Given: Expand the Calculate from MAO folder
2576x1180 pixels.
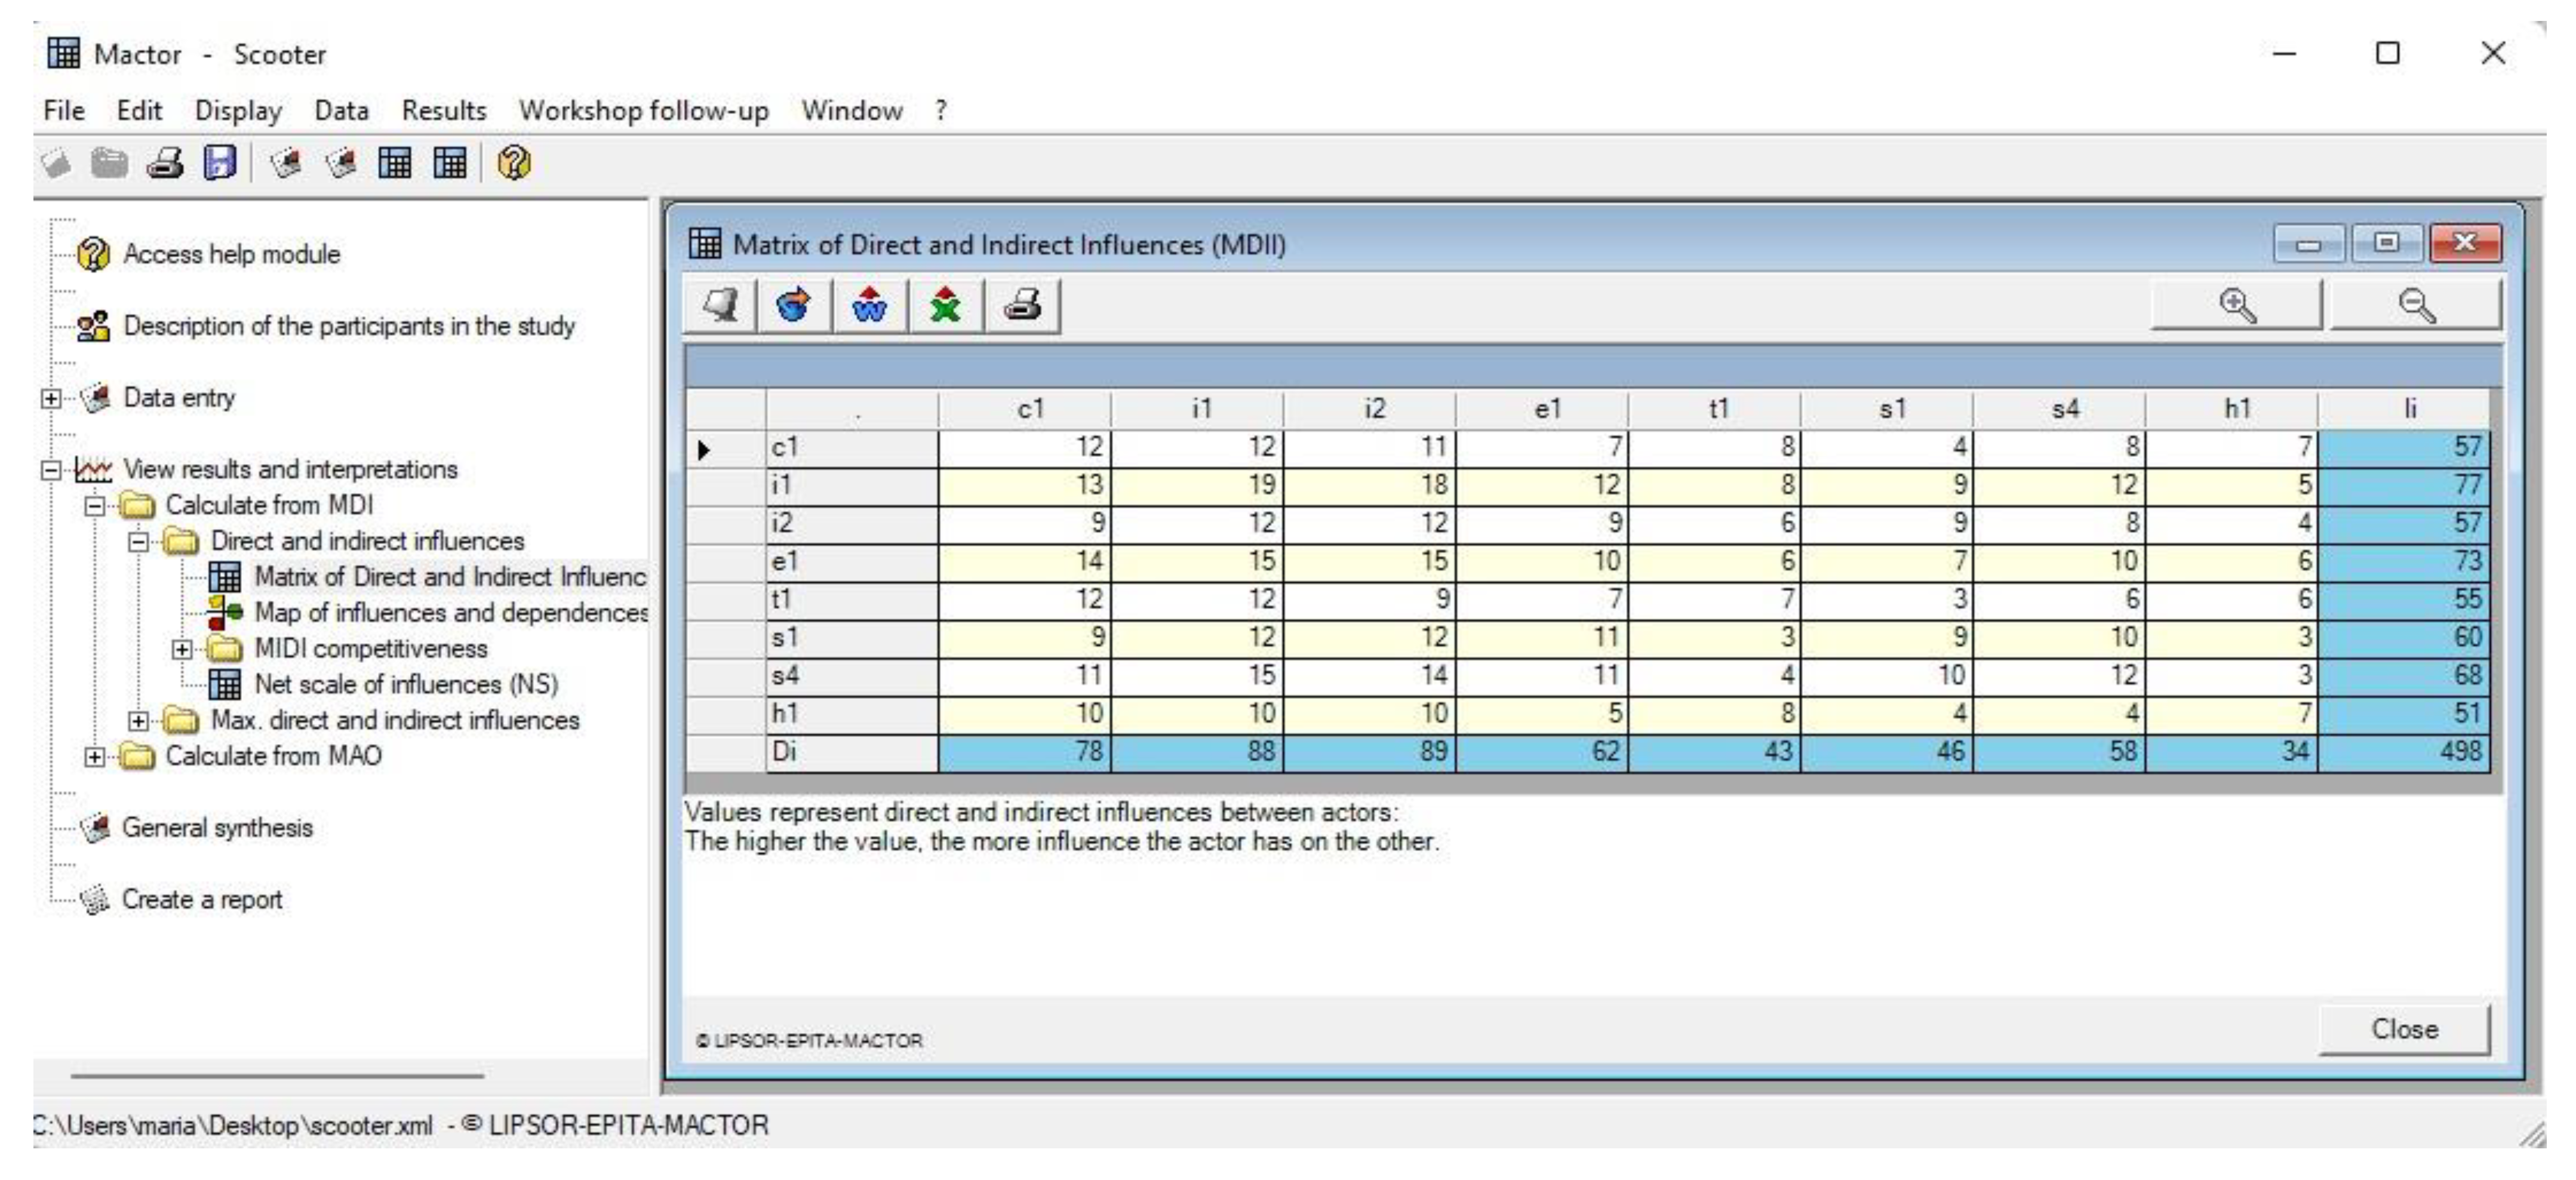Looking at the screenshot, I should pos(94,756).
